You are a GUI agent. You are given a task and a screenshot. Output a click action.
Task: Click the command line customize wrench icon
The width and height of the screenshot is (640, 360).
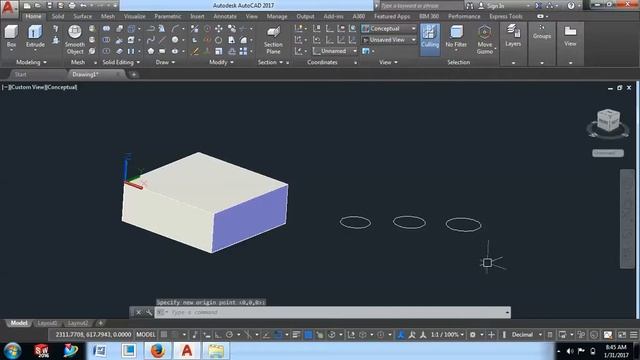(149, 312)
